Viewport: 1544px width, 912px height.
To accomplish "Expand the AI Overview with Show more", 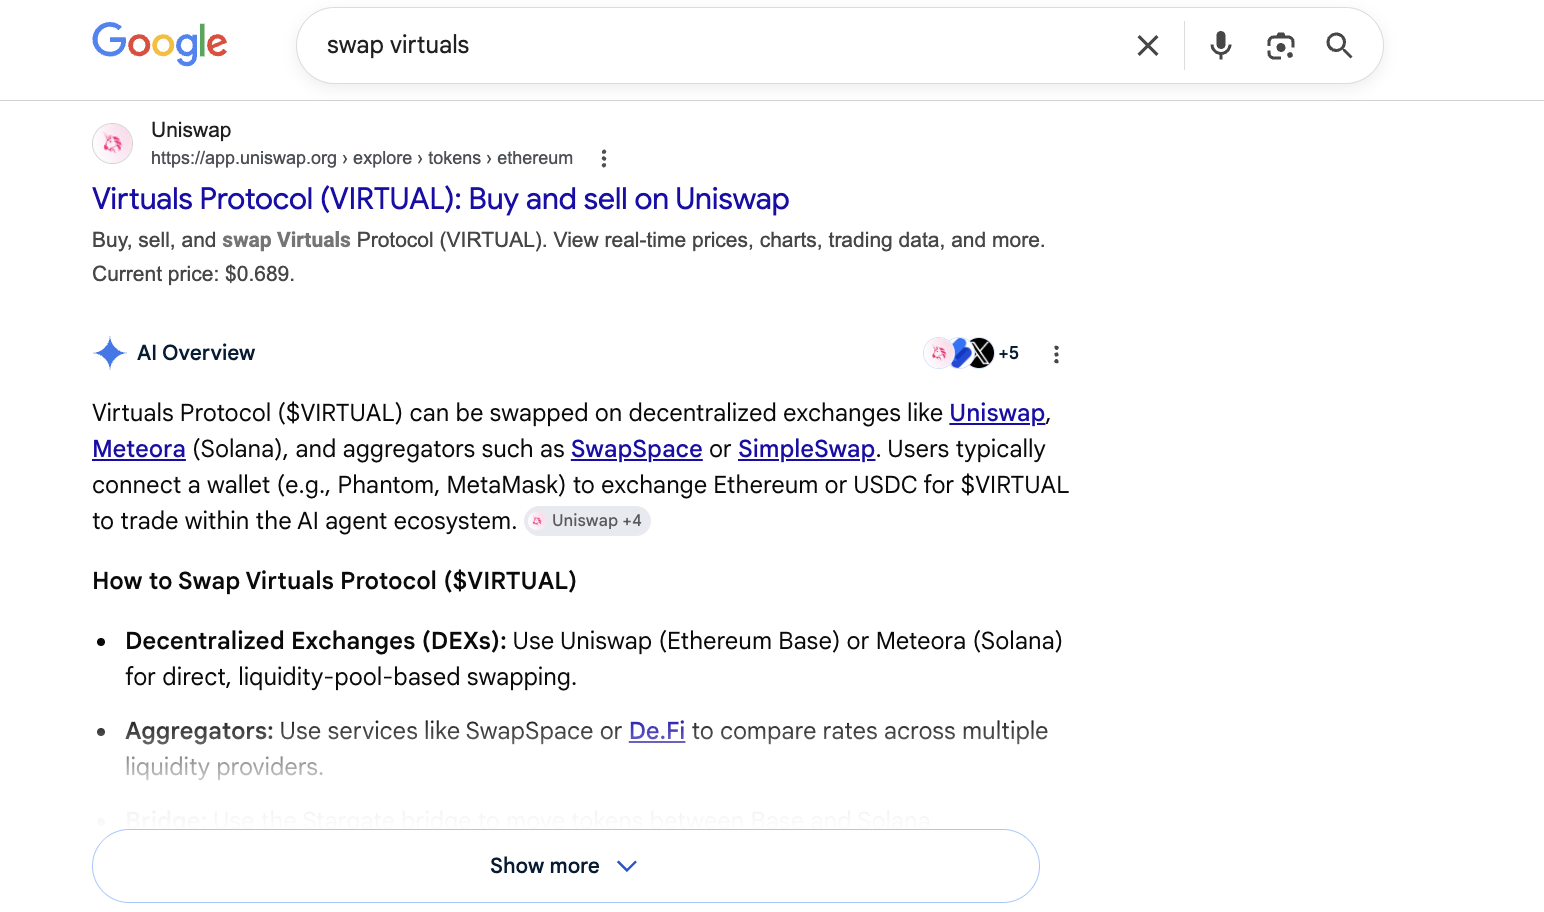I will 566,866.
